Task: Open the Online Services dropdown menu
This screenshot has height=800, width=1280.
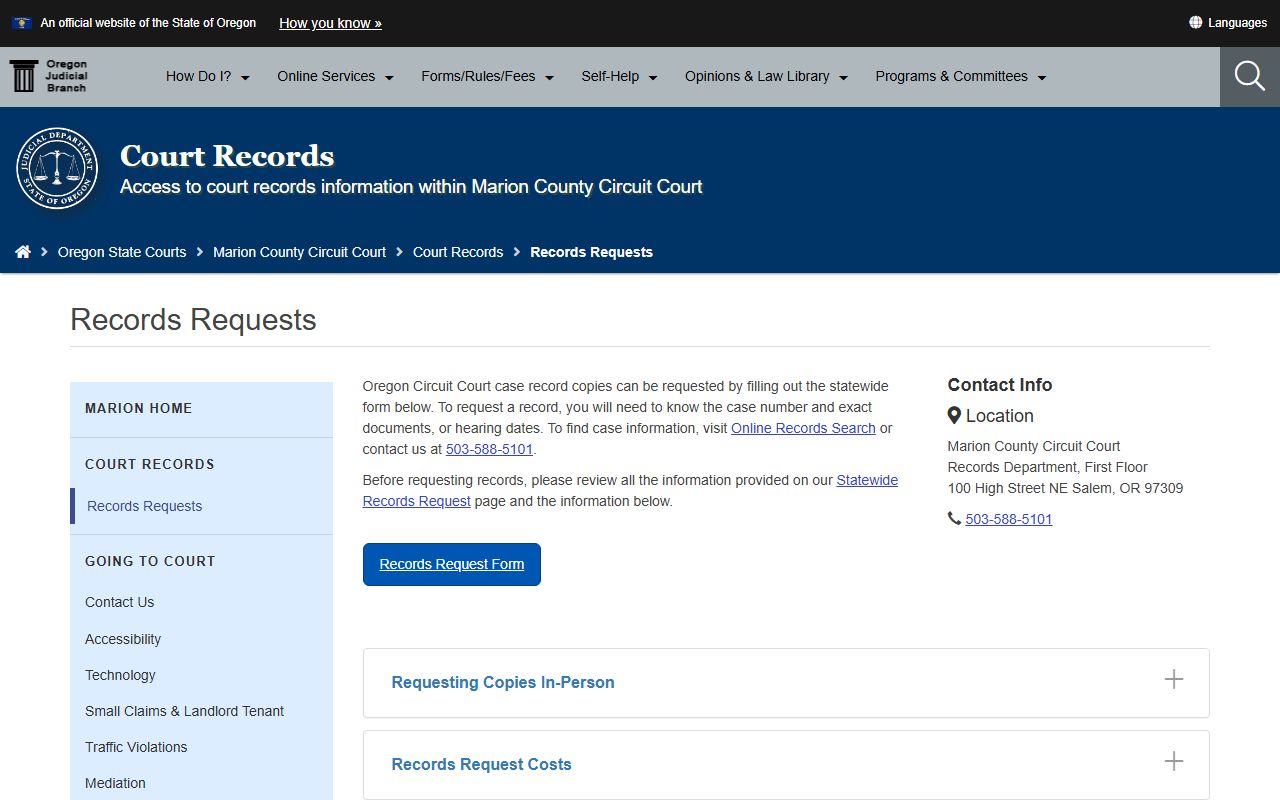Action: (336, 76)
